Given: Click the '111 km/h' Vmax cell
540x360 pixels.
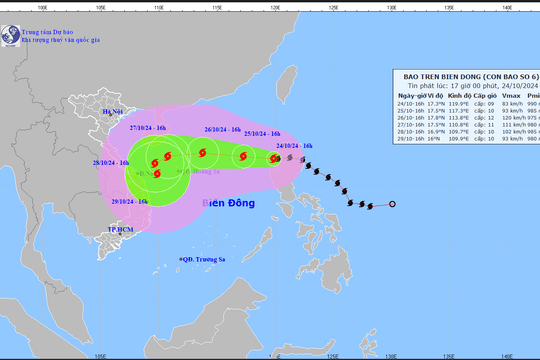Looking at the screenshot, I should coord(514,125).
